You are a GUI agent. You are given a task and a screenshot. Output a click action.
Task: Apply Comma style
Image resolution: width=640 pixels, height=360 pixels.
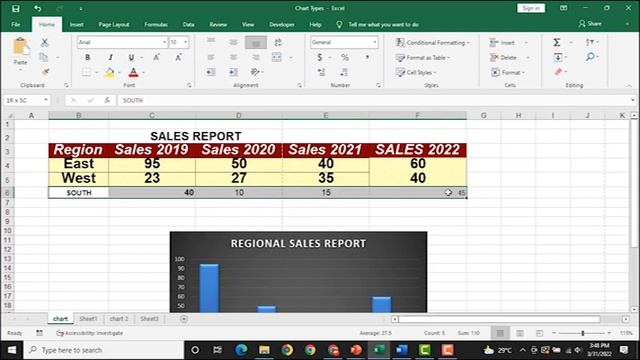pyautogui.click(x=367, y=58)
